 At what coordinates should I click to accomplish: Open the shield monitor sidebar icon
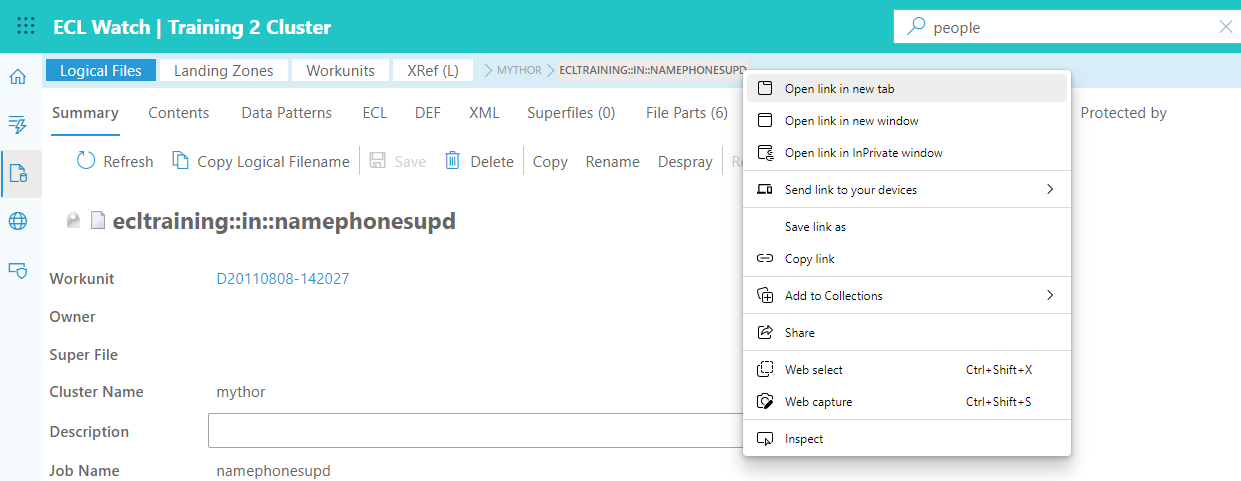[18, 269]
